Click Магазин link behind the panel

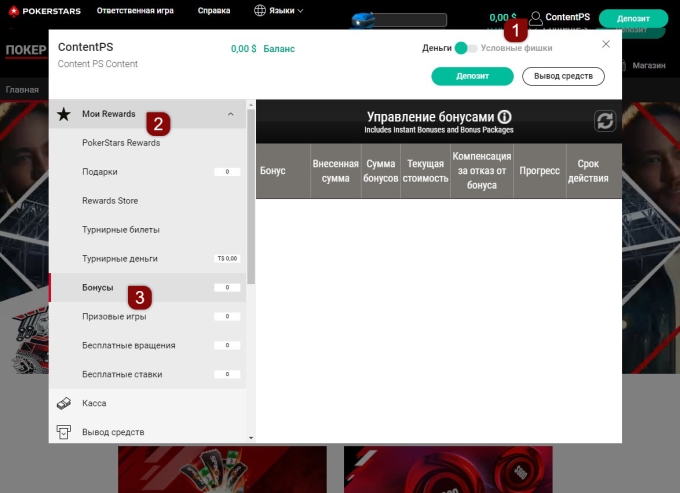coord(648,65)
